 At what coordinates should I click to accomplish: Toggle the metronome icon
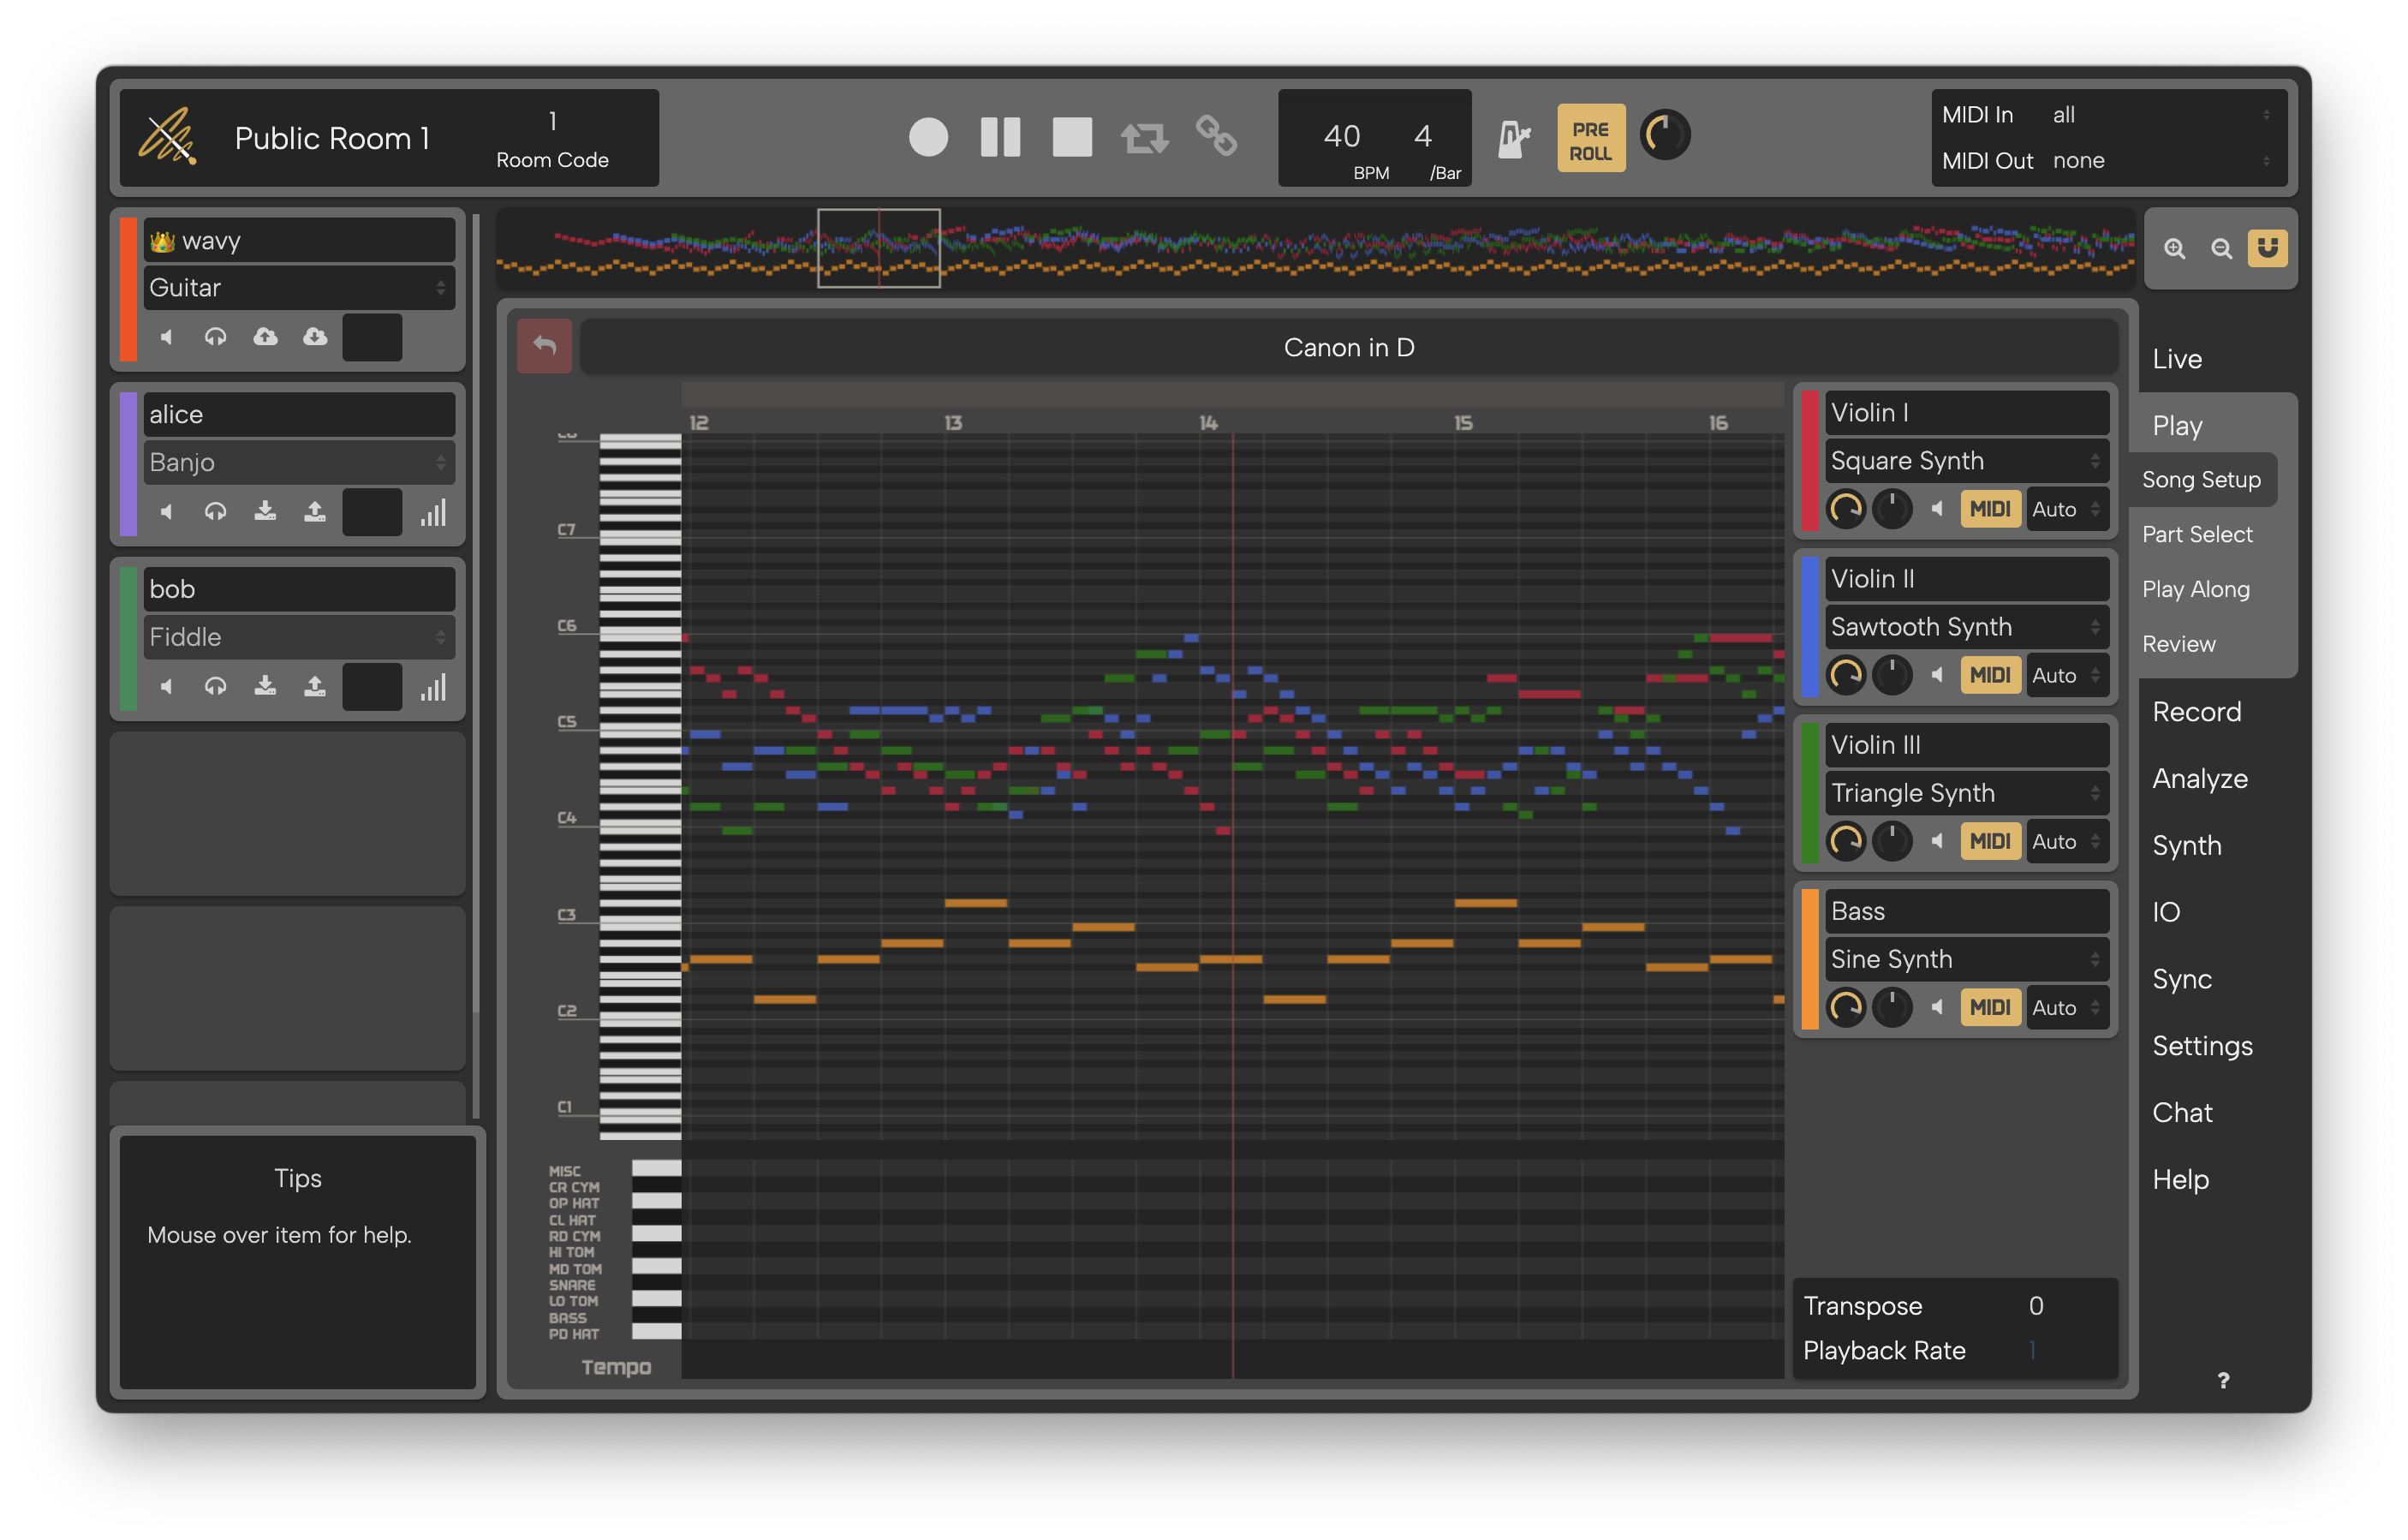tap(1513, 138)
